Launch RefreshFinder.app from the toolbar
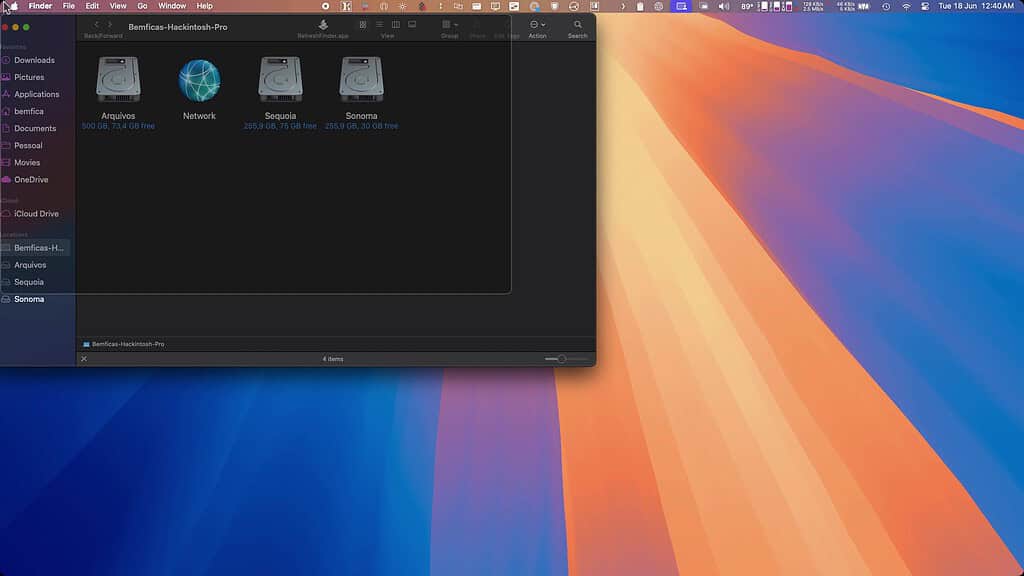The width and height of the screenshot is (1024, 576). (x=323, y=24)
